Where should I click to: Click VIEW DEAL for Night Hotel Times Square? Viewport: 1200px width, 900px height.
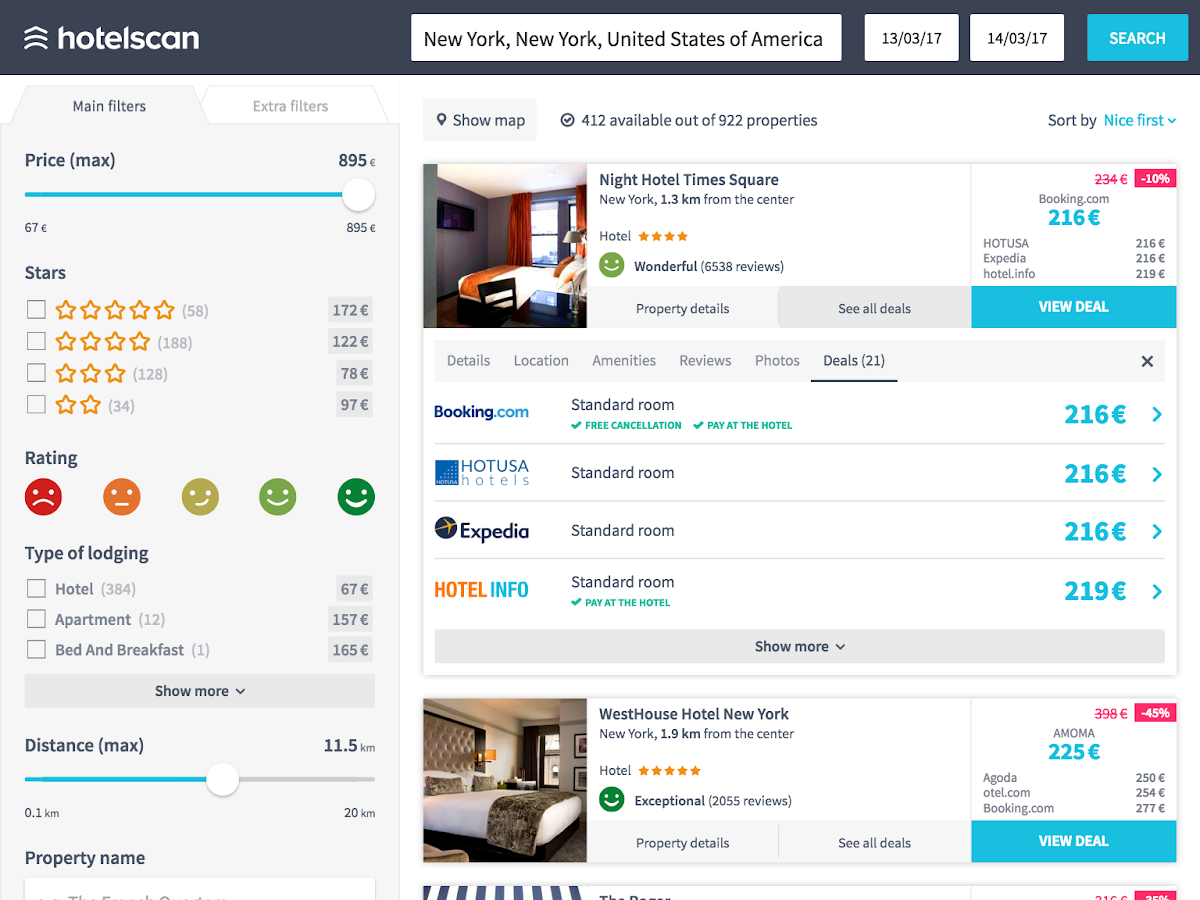pyautogui.click(x=1073, y=307)
